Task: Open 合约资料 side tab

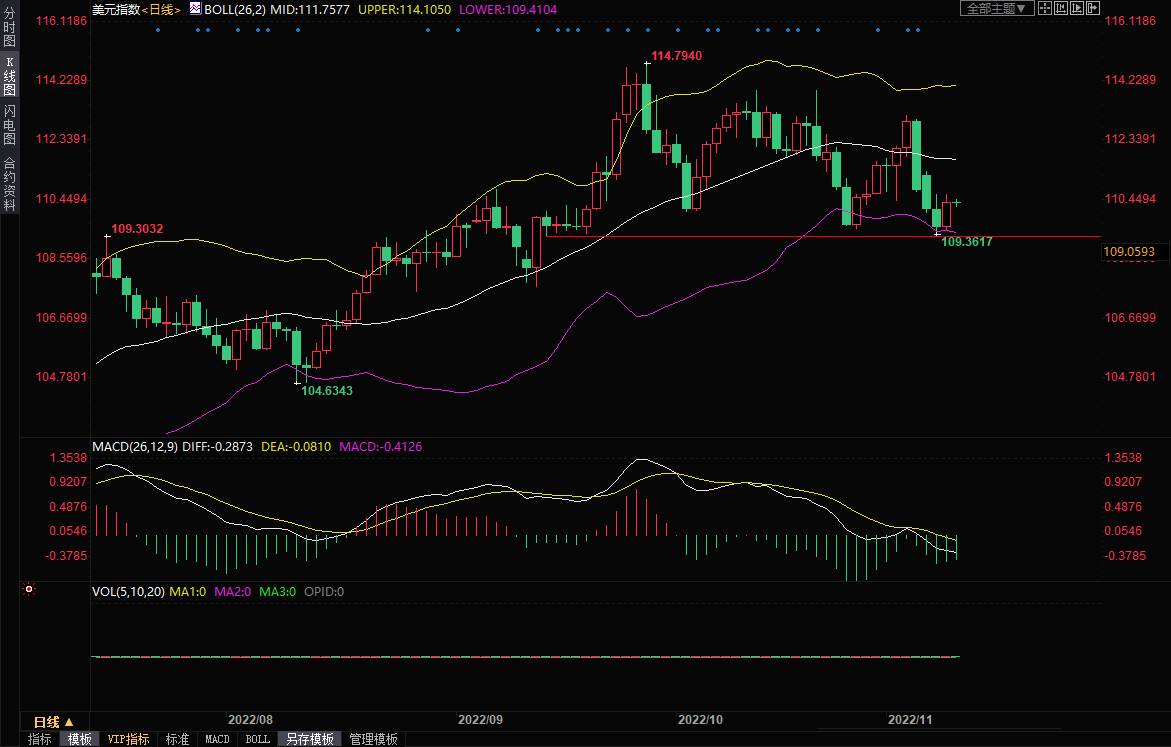Action: pos(9,184)
